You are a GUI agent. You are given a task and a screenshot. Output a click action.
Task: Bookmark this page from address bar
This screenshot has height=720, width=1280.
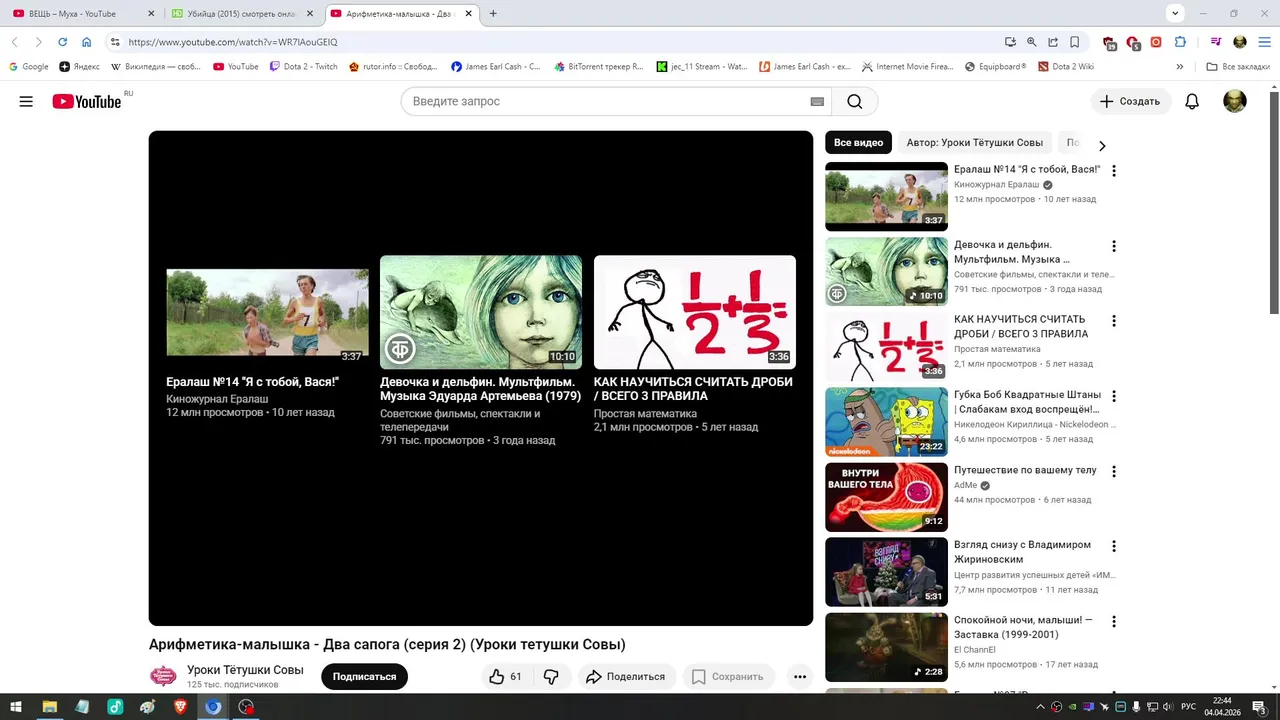(x=1075, y=42)
